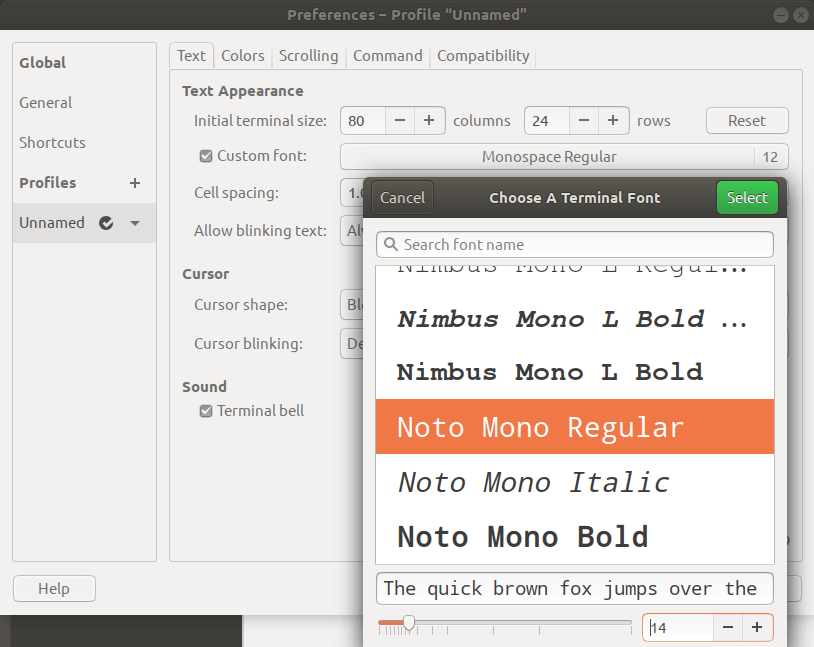
Task: Click the default profile checkmark icon next to Unnamed
Action: tap(106, 223)
